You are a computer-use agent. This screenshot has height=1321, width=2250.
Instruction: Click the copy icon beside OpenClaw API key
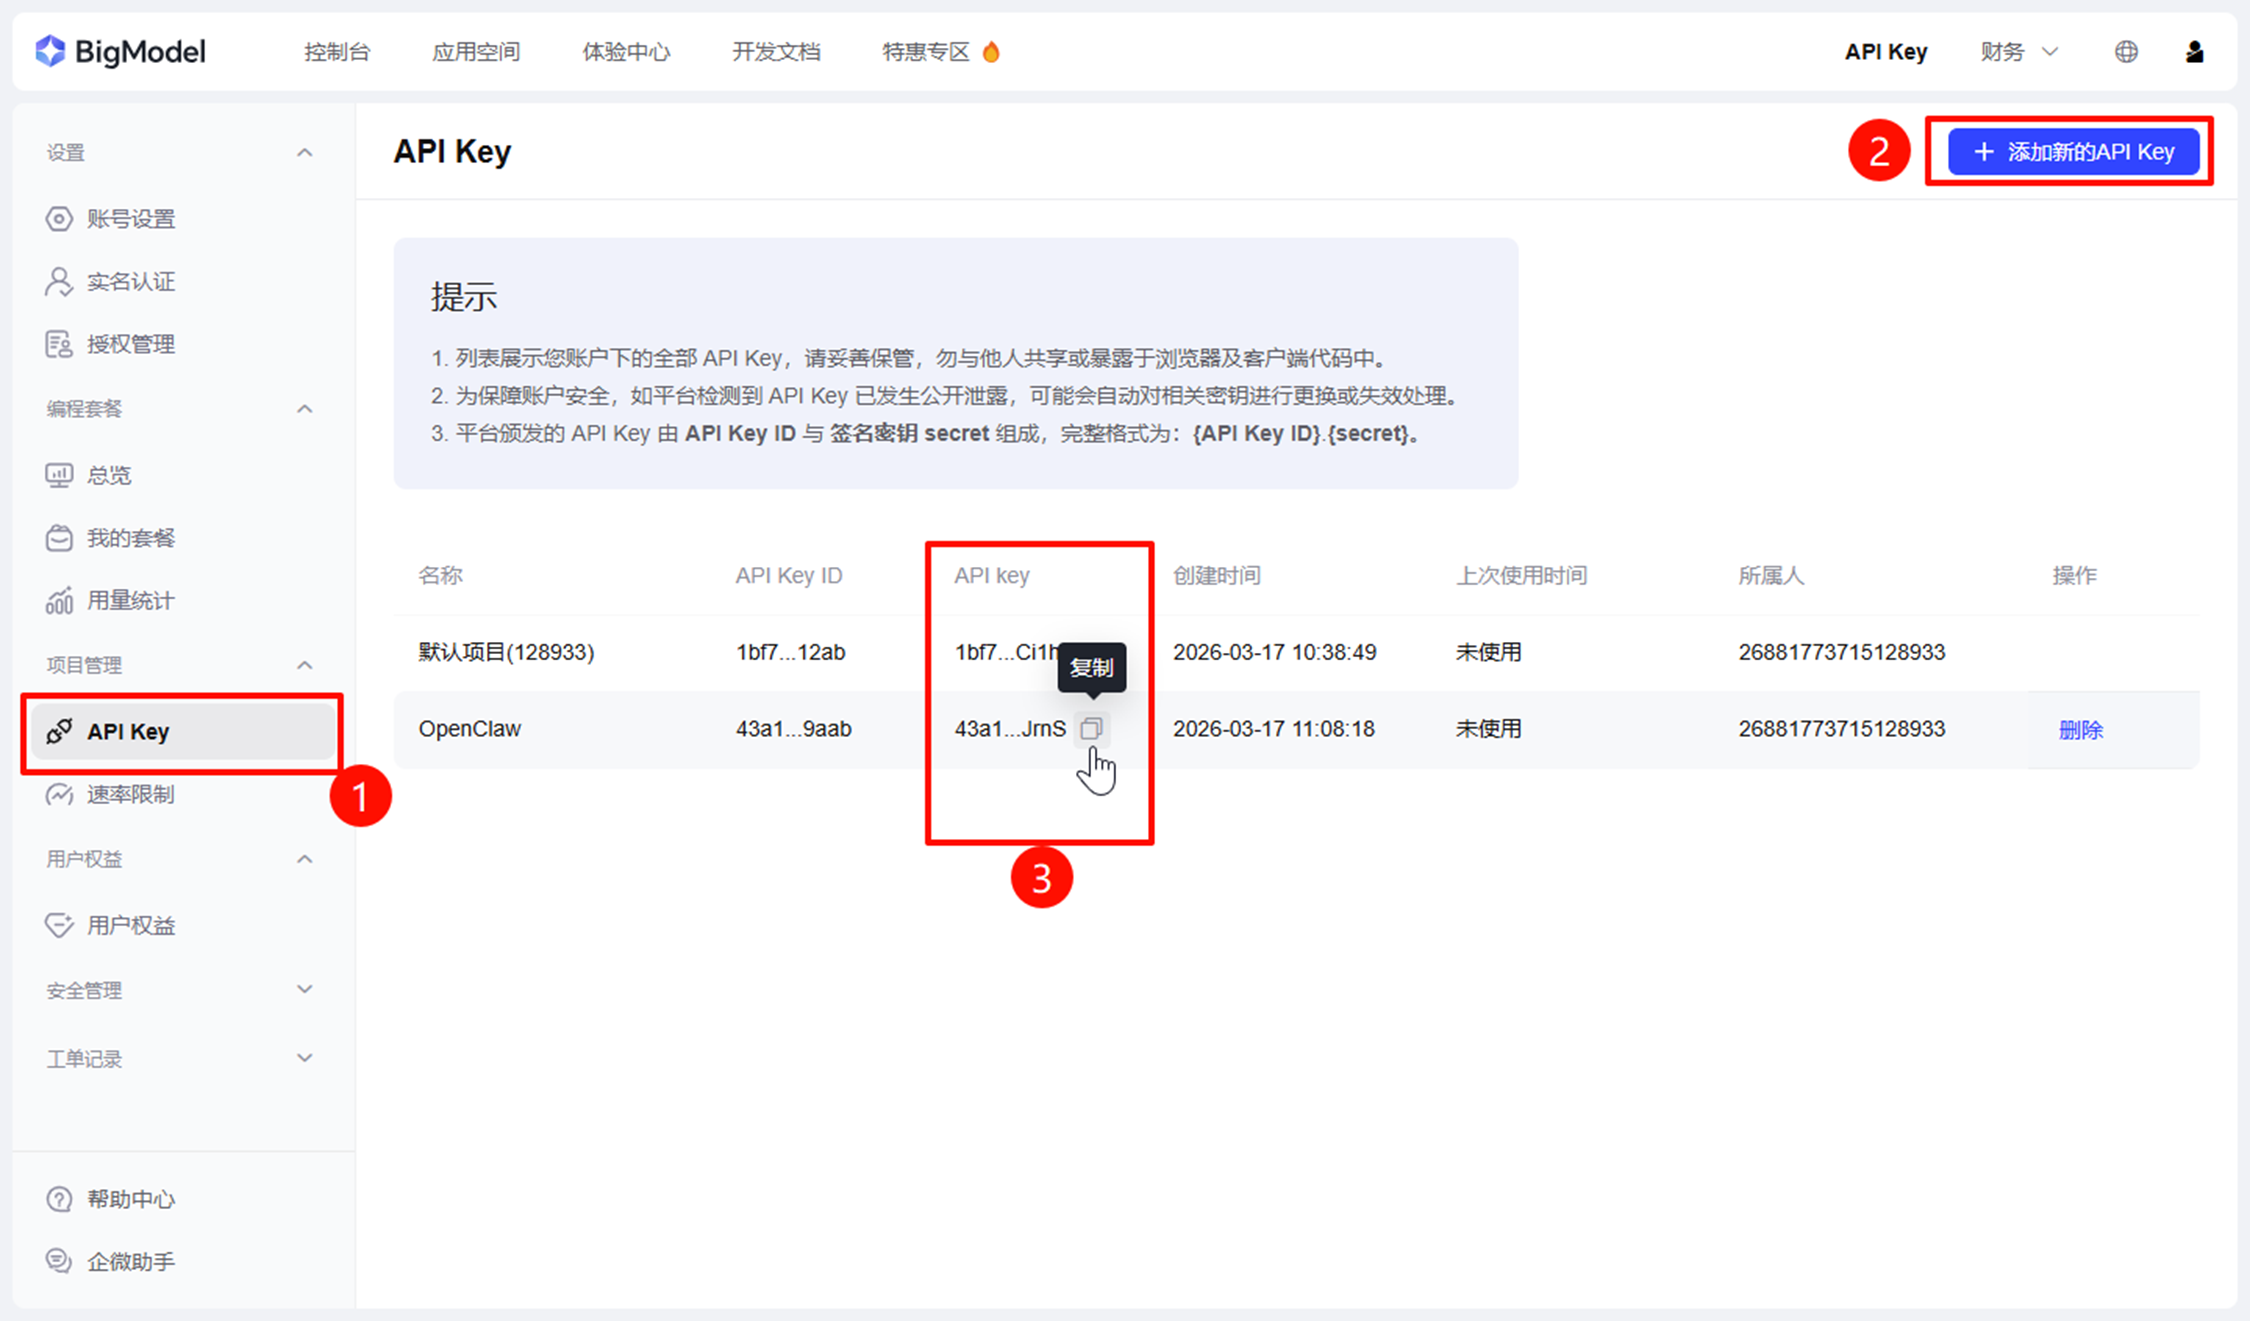1091,728
